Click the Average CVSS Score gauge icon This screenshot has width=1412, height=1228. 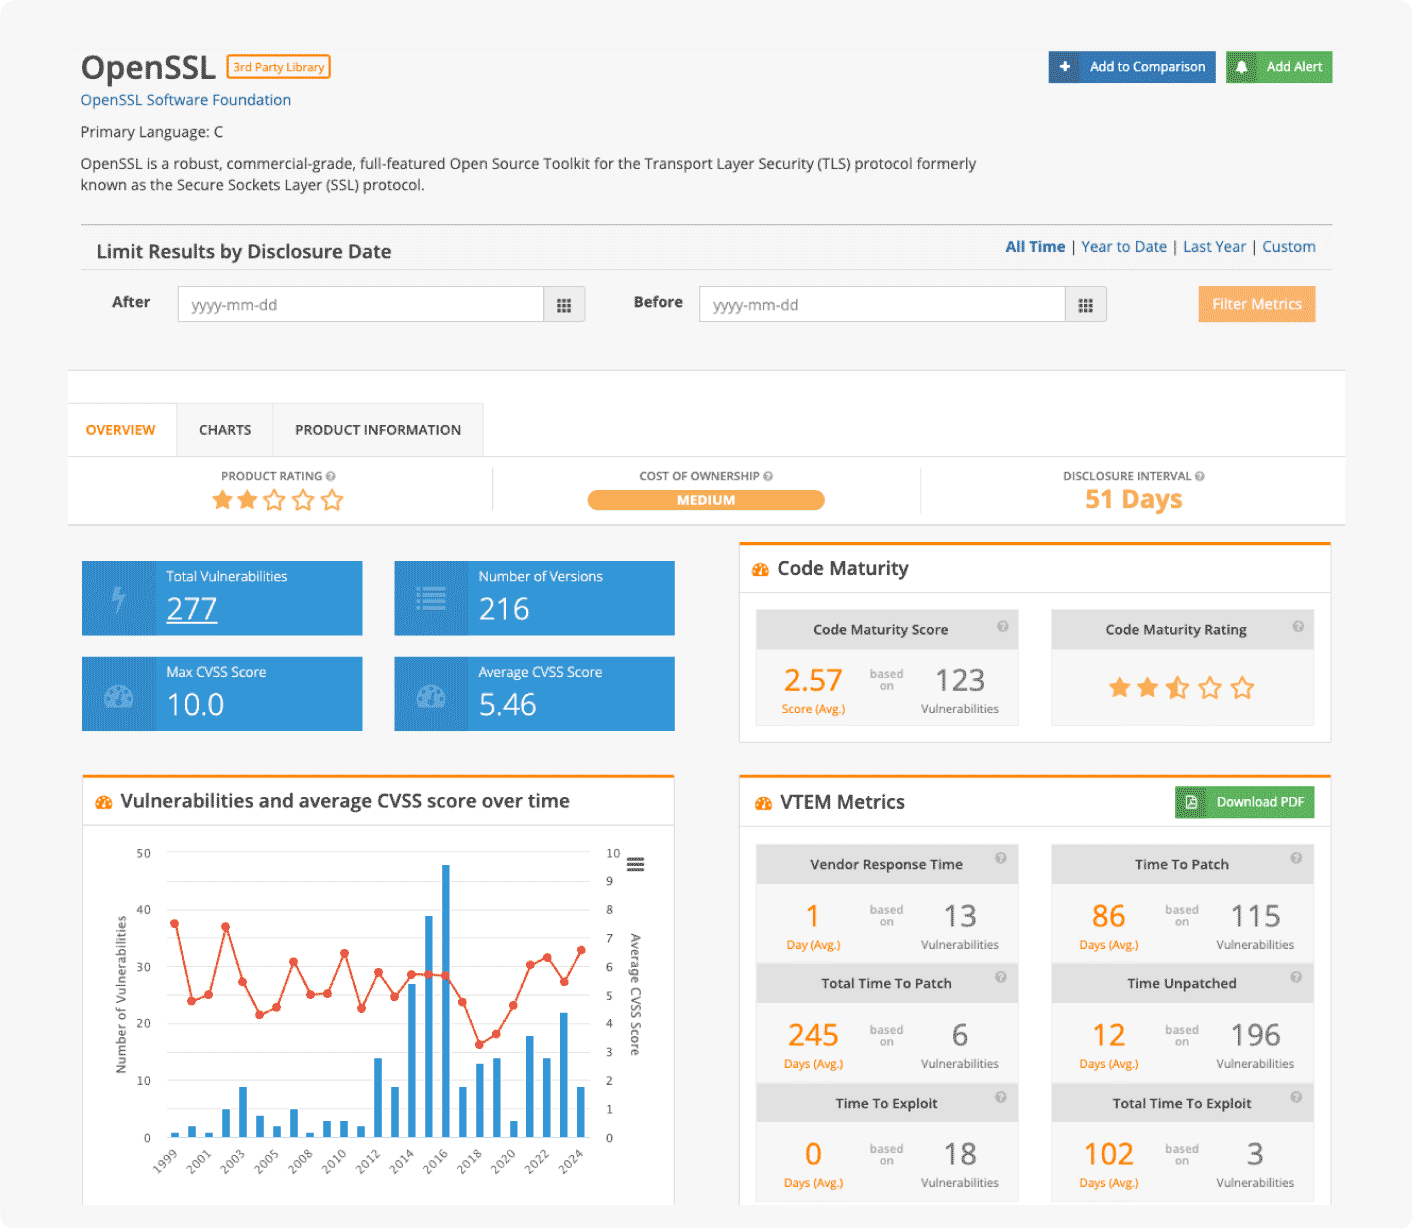click(431, 695)
